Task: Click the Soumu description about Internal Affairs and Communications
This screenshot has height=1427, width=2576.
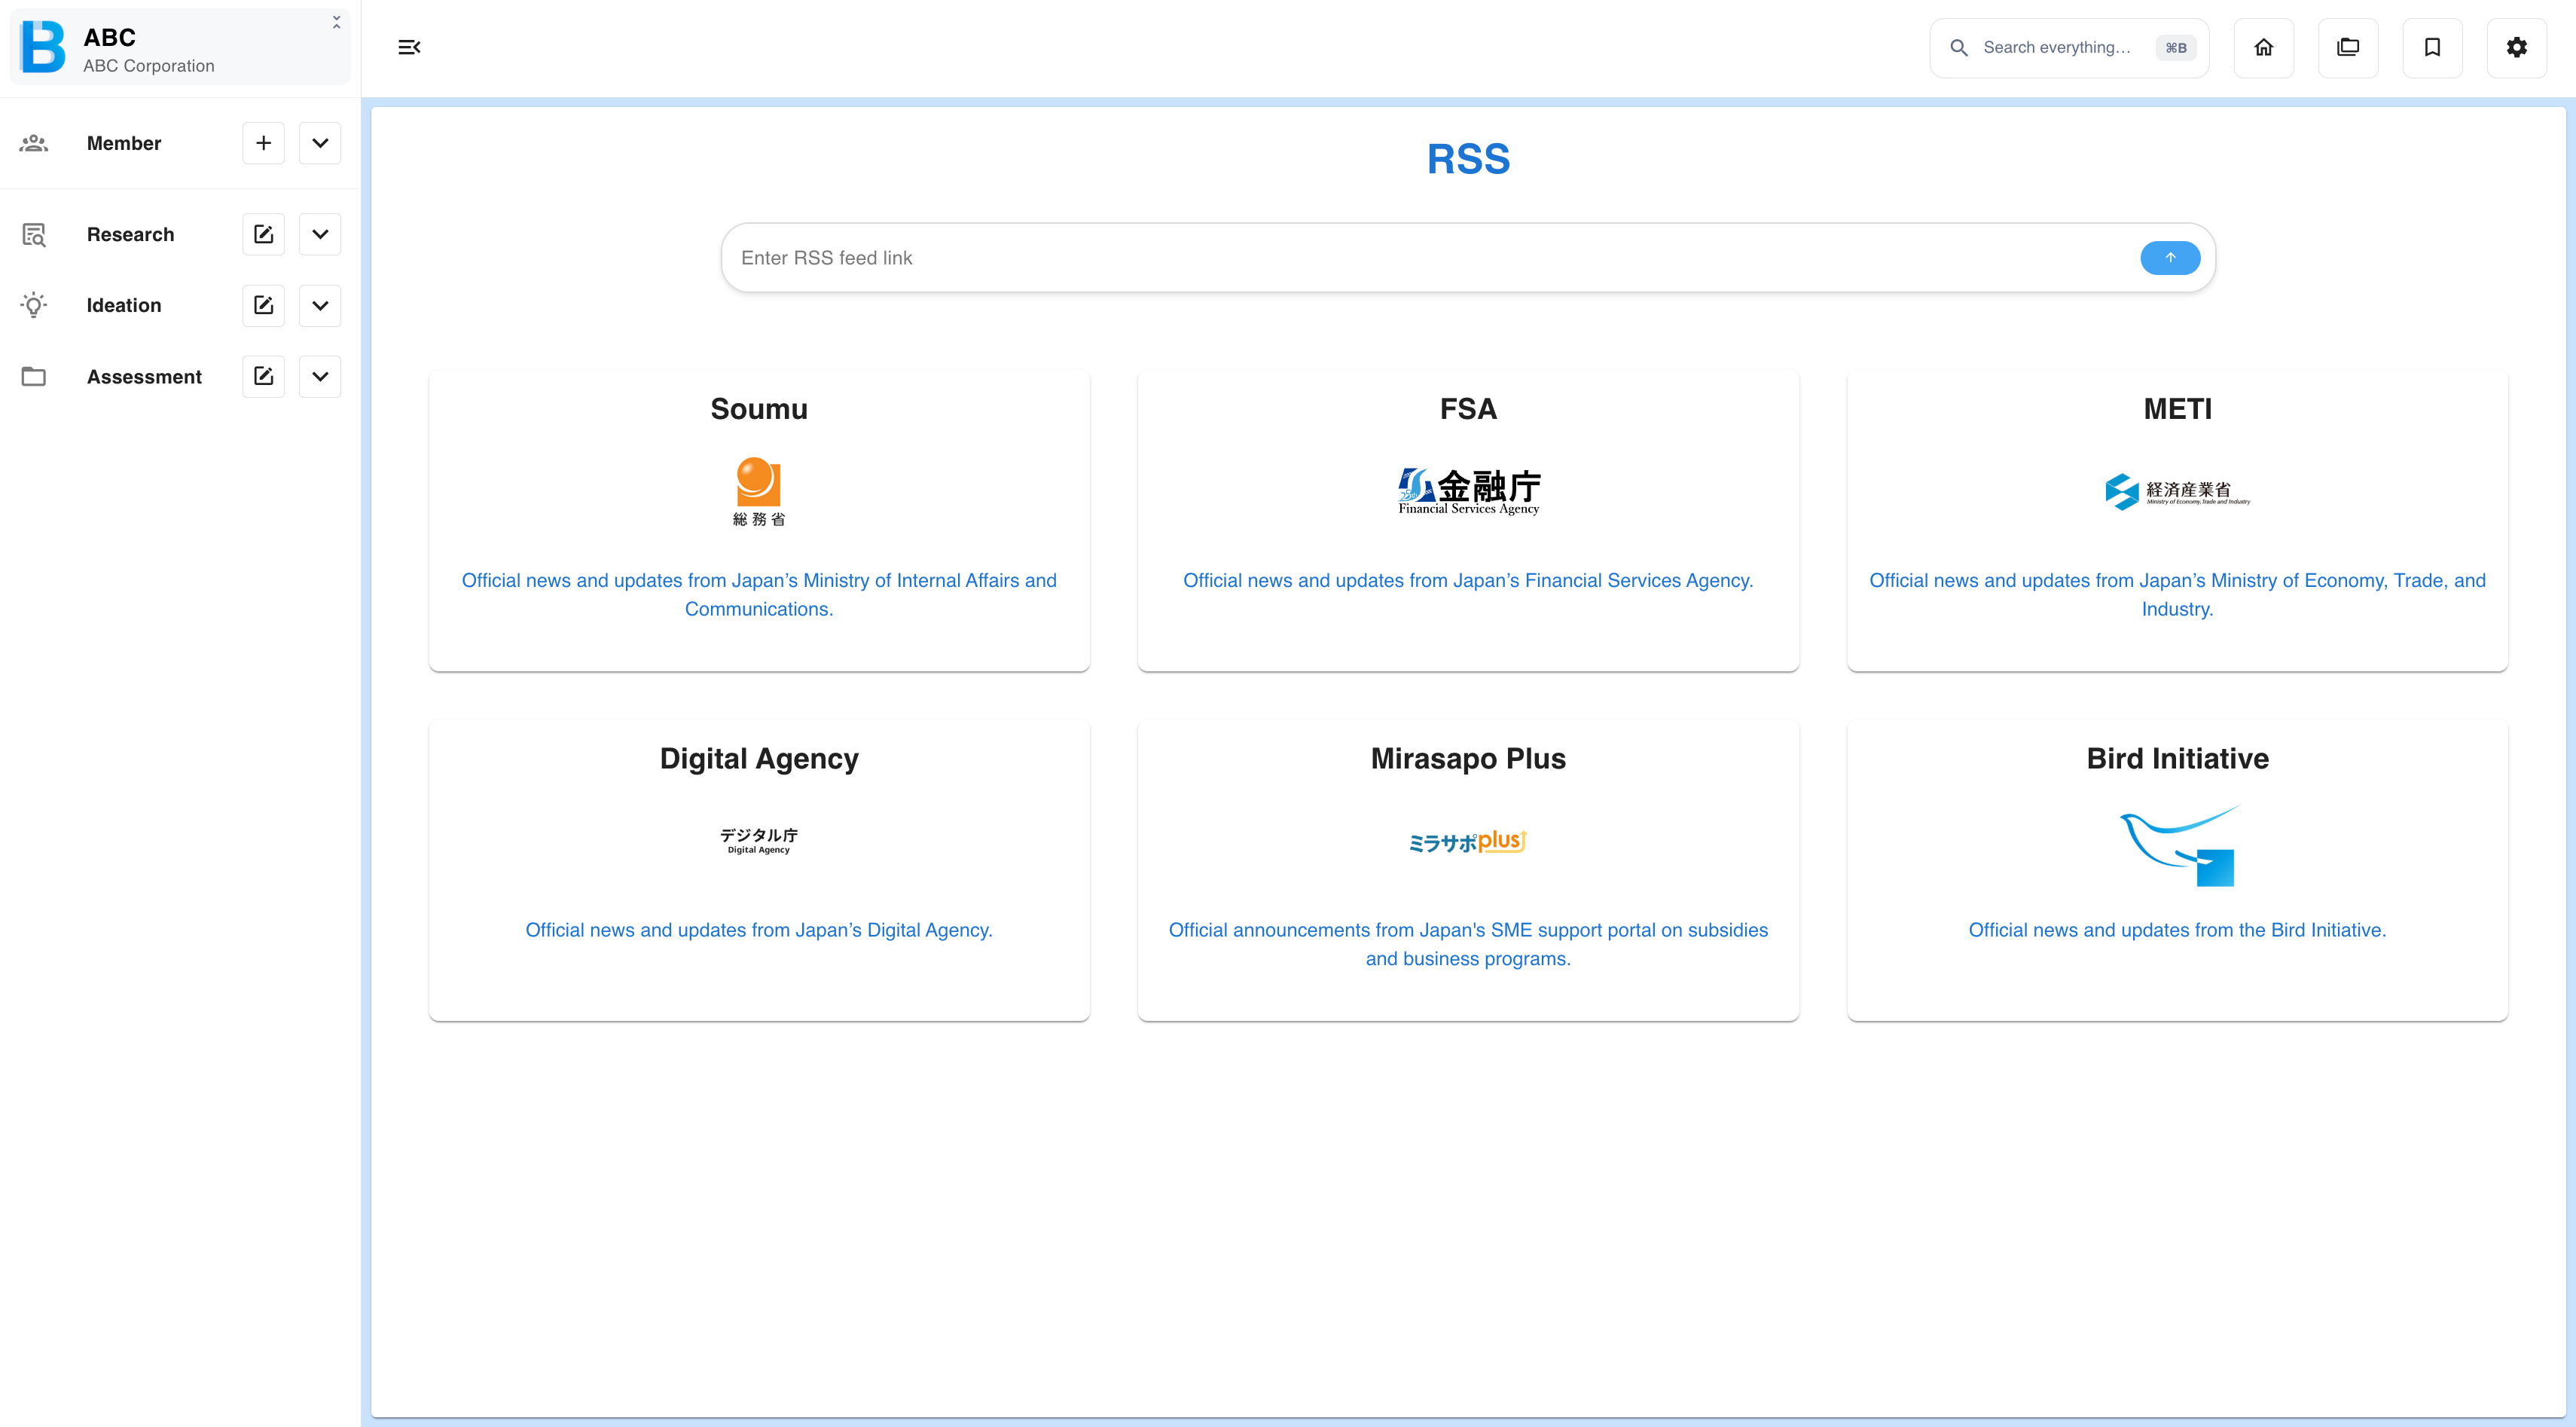Action: [x=759, y=594]
